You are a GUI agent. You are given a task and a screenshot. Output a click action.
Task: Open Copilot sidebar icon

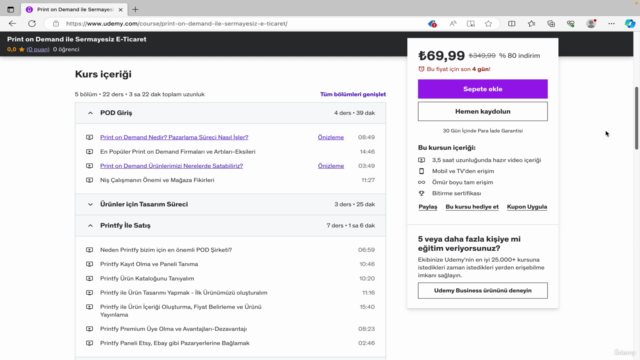(x=630, y=24)
